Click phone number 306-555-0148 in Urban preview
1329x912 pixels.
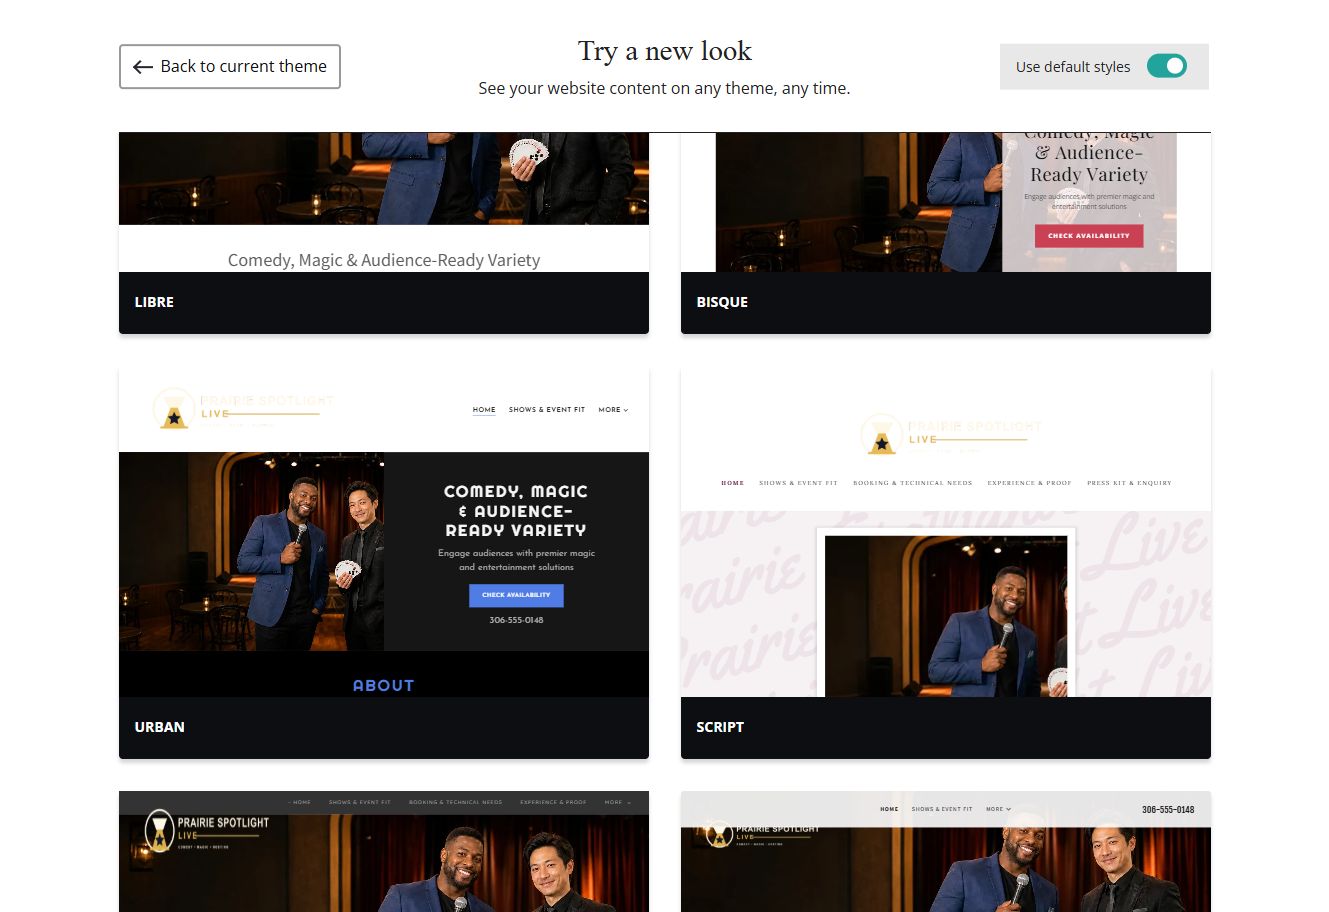click(516, 621)
